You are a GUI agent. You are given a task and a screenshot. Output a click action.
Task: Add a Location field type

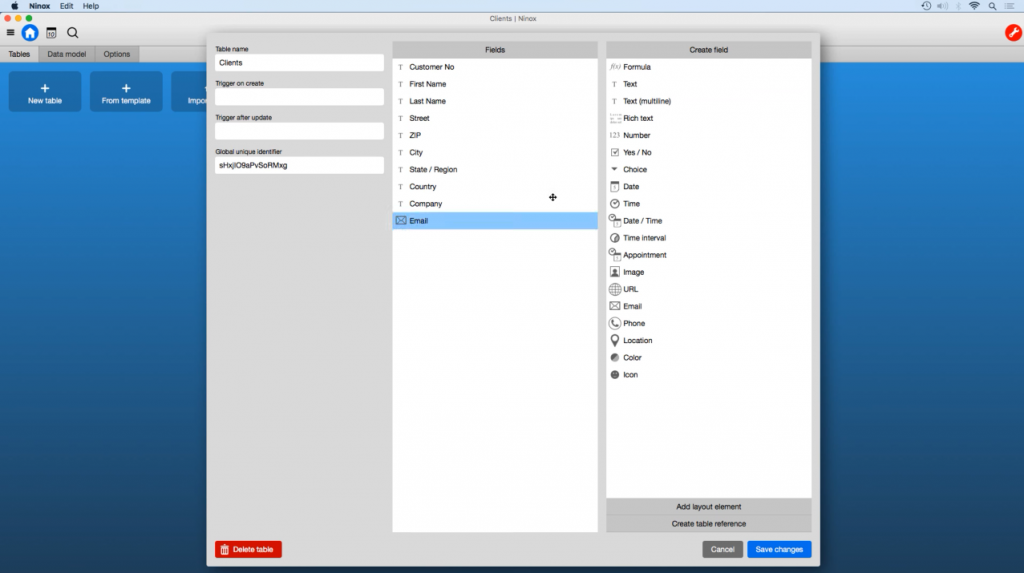(x=637, y=340)
